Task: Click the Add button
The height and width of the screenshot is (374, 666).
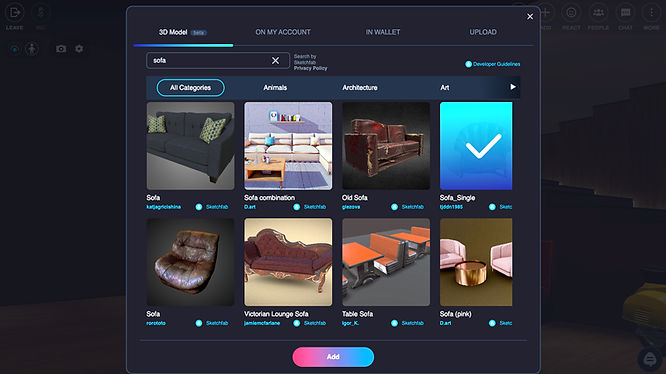Action: (x=333, y=357)
